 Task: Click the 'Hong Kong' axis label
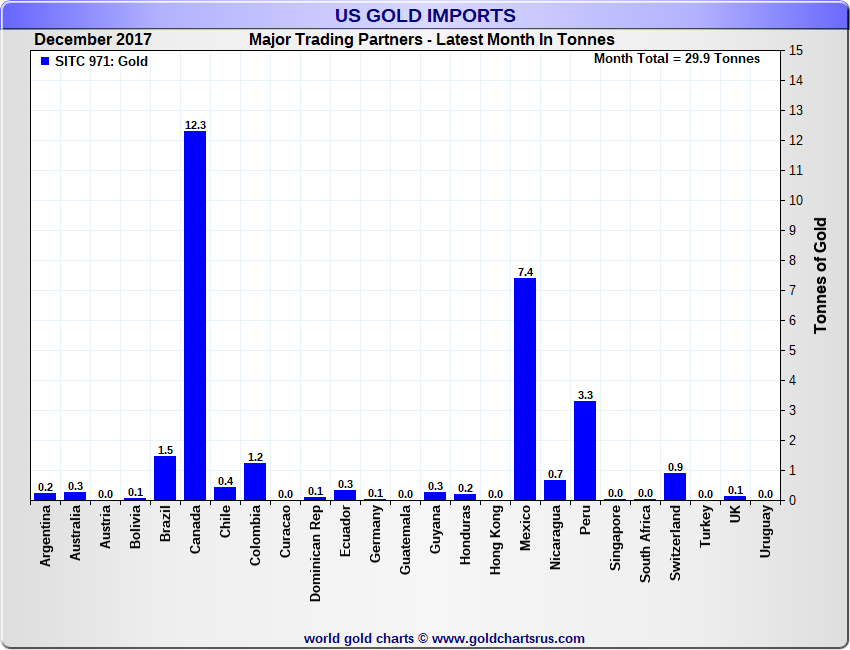click(x=495, y=540)
